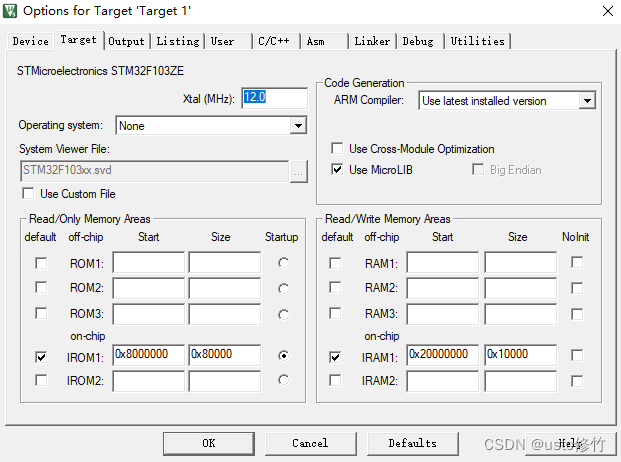Switch to the C/C++ tab
The height and width of the screenshot is (462, 621).
[x=276, y=41]
